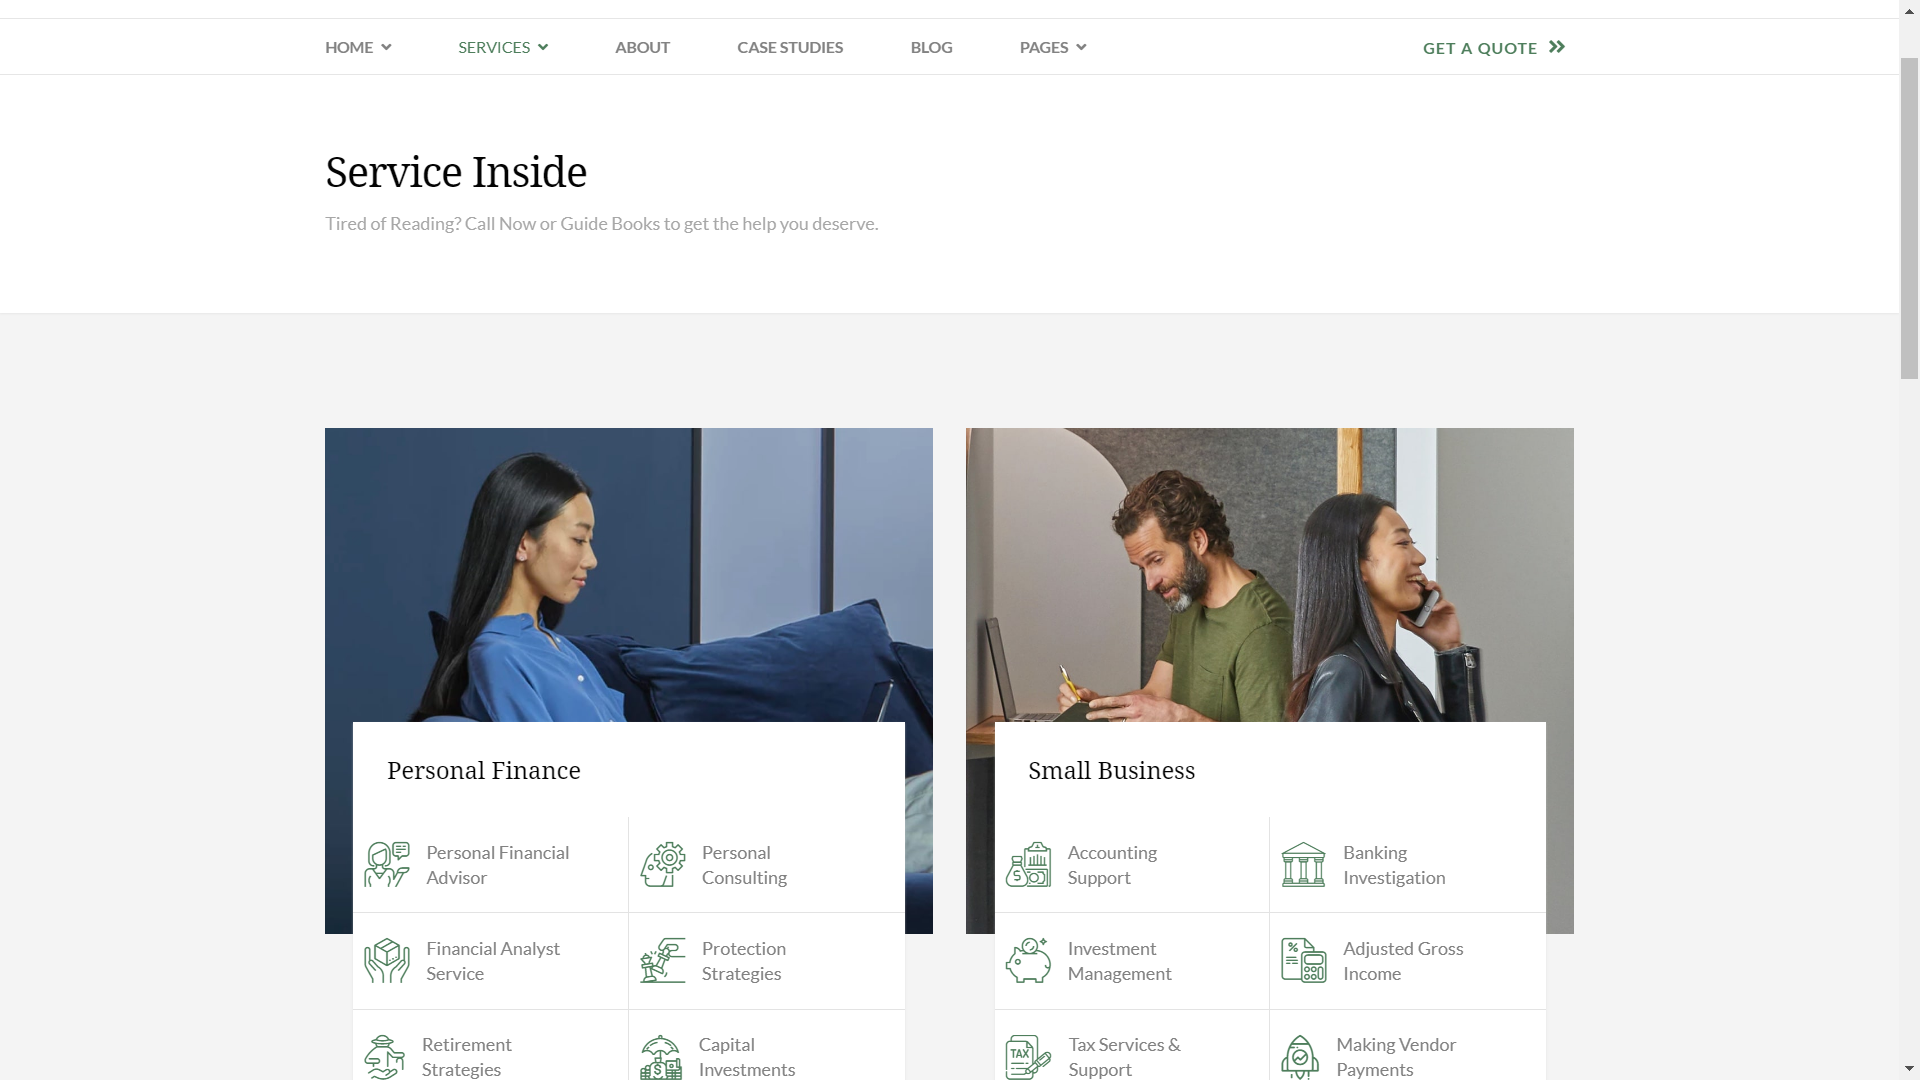This screenshot has width=1920, height=1080.
Task: Click the Tax Services document icon
Action: coord(1029,1057)
